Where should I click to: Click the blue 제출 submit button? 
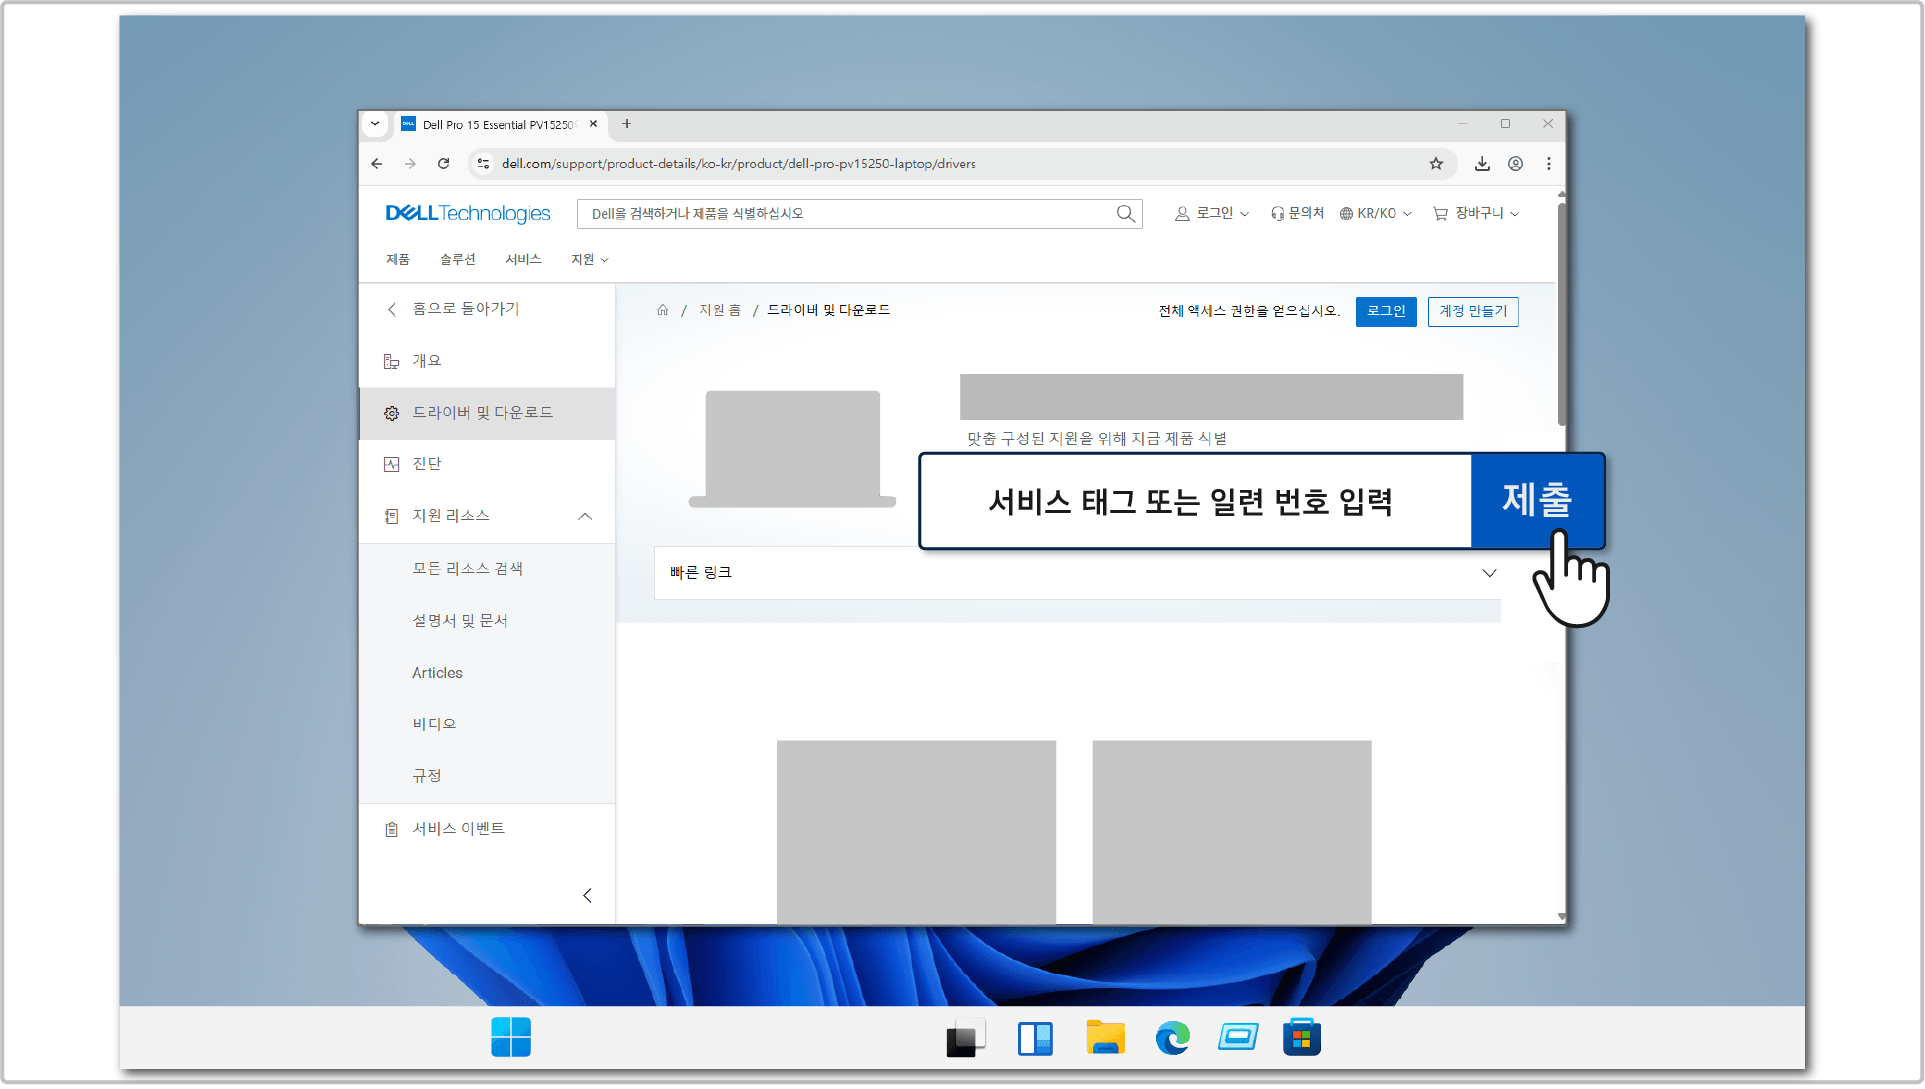[1537, 500]
